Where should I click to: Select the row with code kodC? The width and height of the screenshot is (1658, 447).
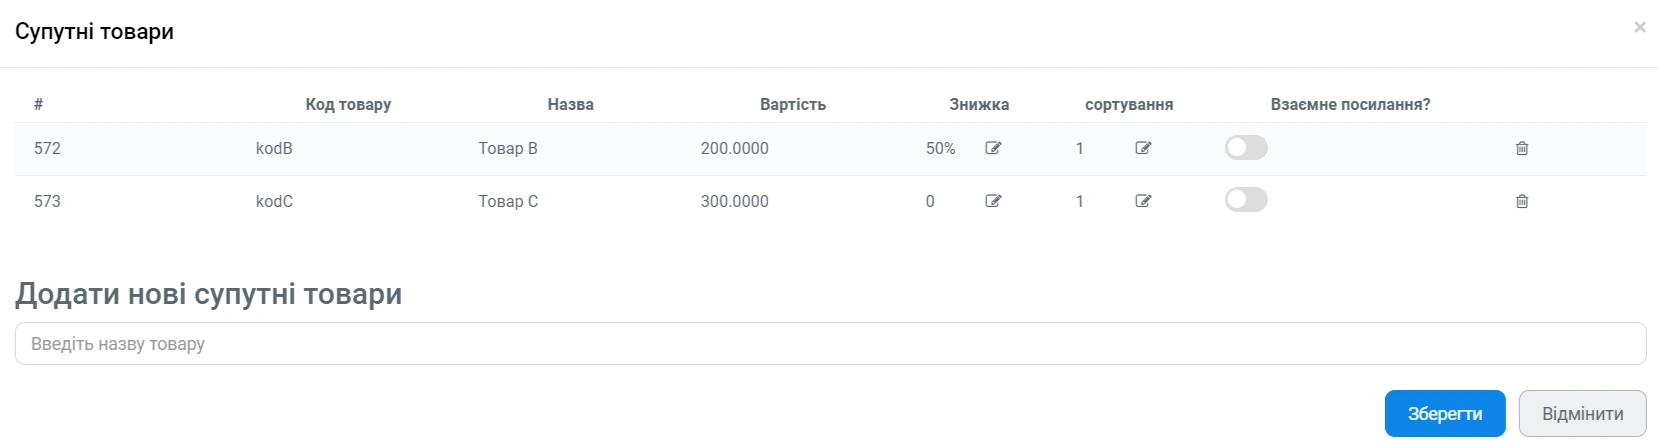(274, 201)
